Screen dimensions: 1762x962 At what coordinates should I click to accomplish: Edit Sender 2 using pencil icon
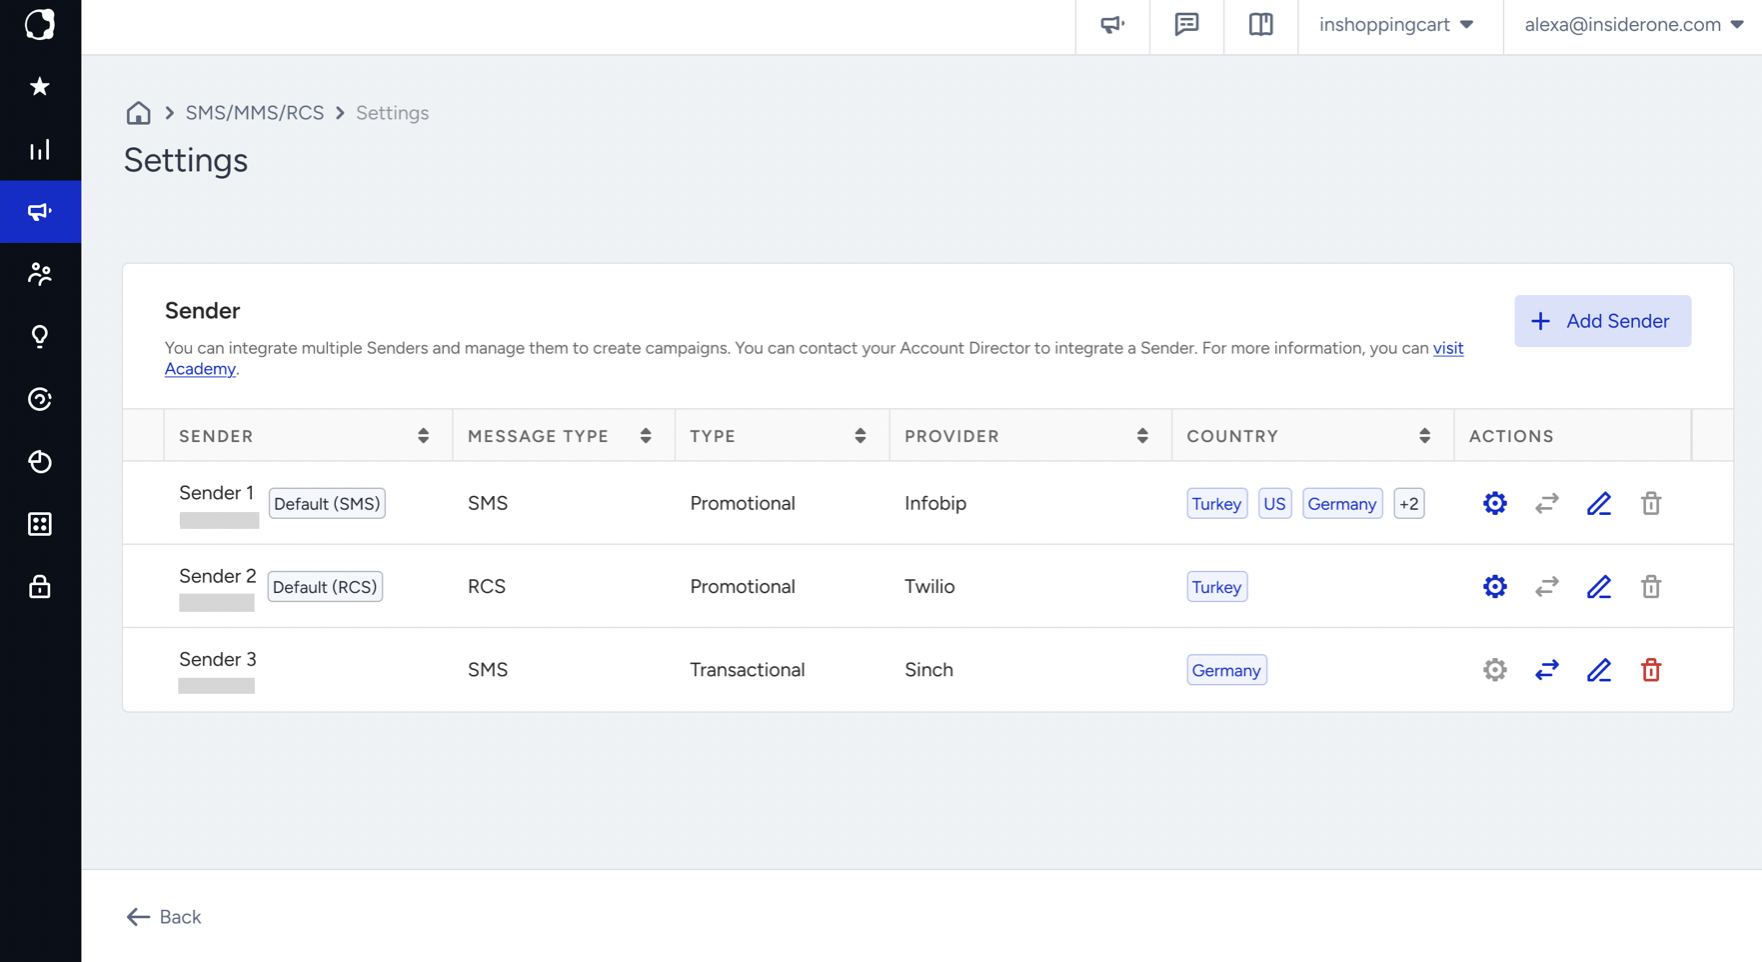(x=1598, y=587)
